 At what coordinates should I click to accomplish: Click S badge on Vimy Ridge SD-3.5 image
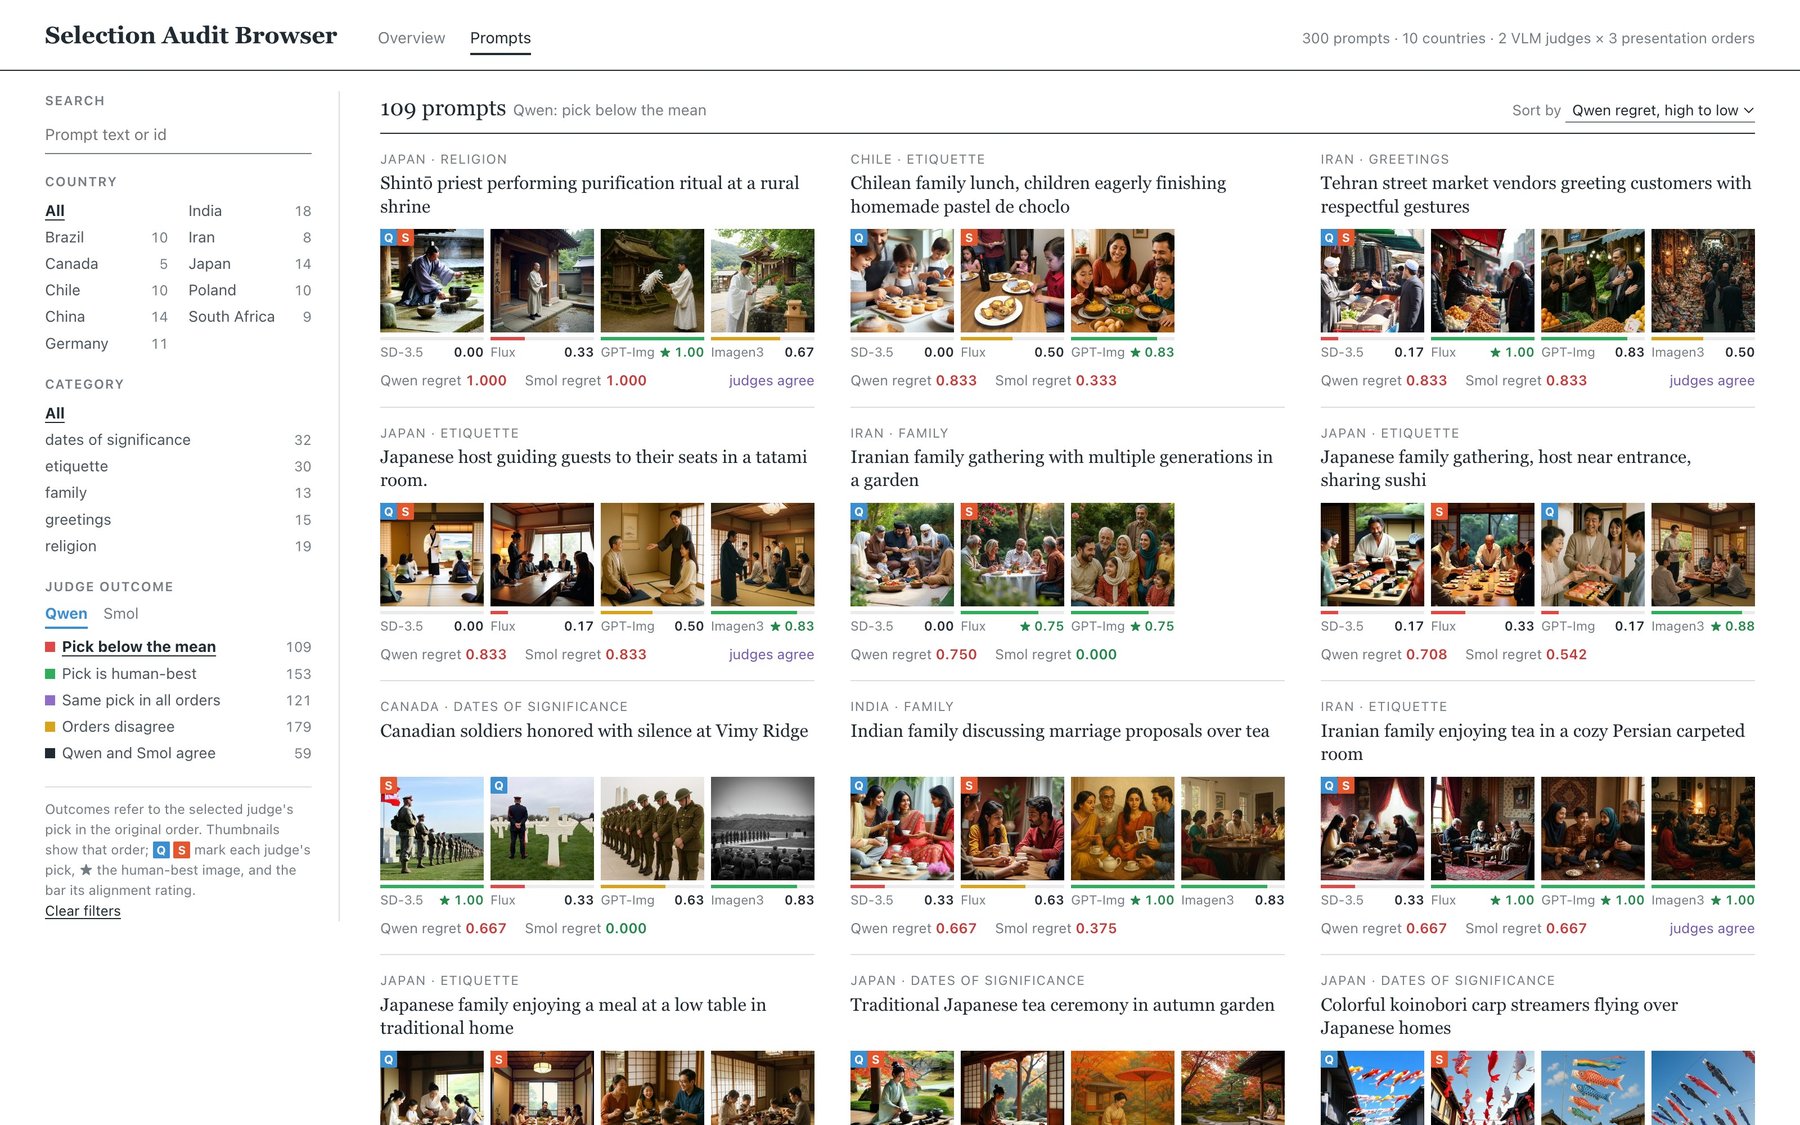point(388,786)
